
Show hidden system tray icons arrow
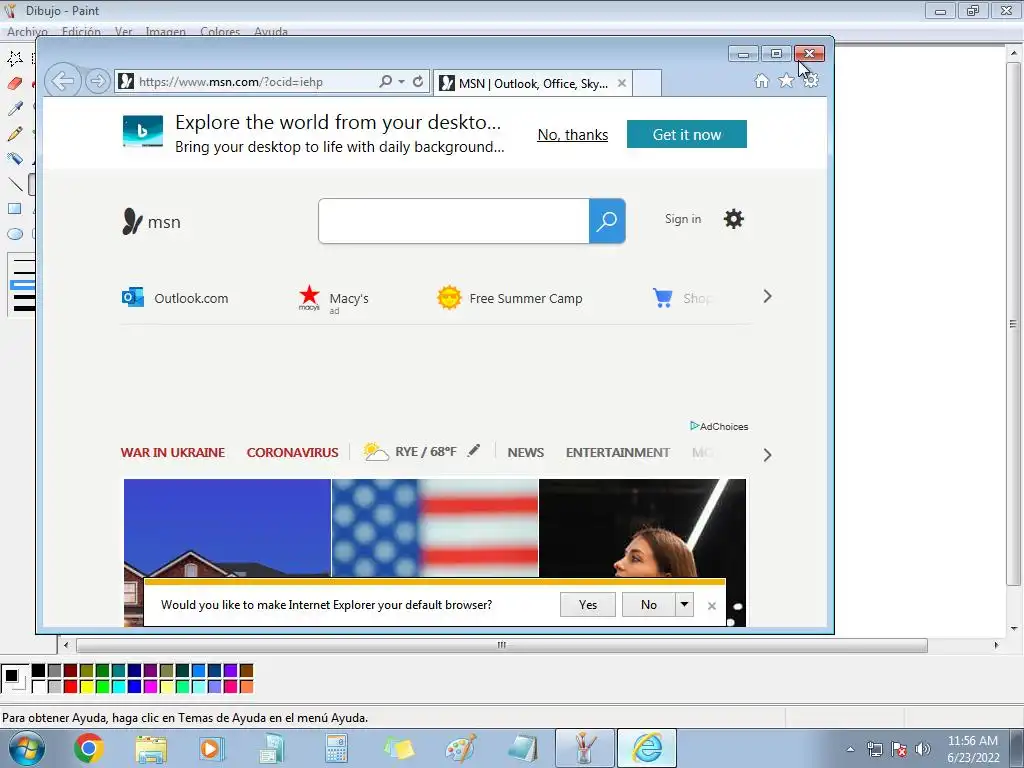850,749
